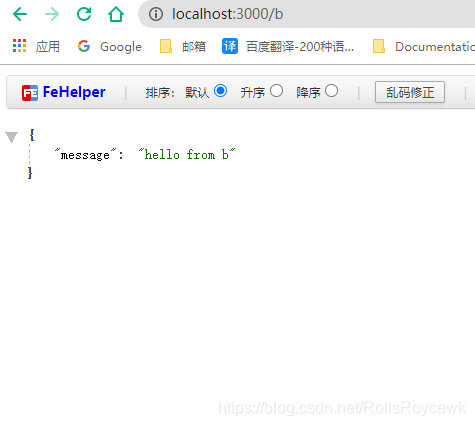Select the 默认 sort radio button
The height and width of the screenshot is (426, 475).
click(x=221, y=91)
